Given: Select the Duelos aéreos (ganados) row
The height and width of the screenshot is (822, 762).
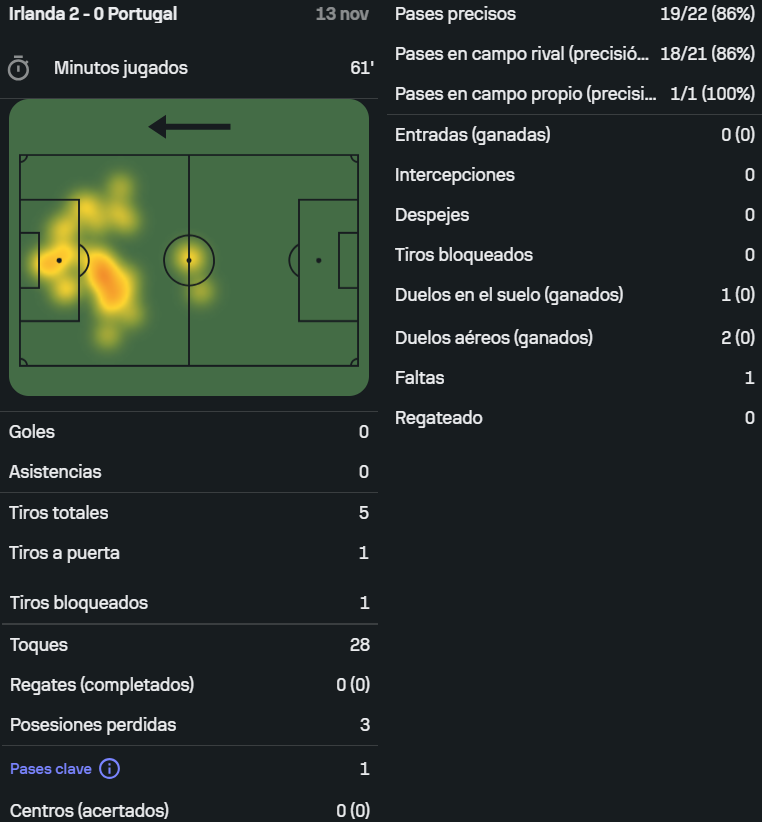Looking at the screenshot, I should 574,338.
